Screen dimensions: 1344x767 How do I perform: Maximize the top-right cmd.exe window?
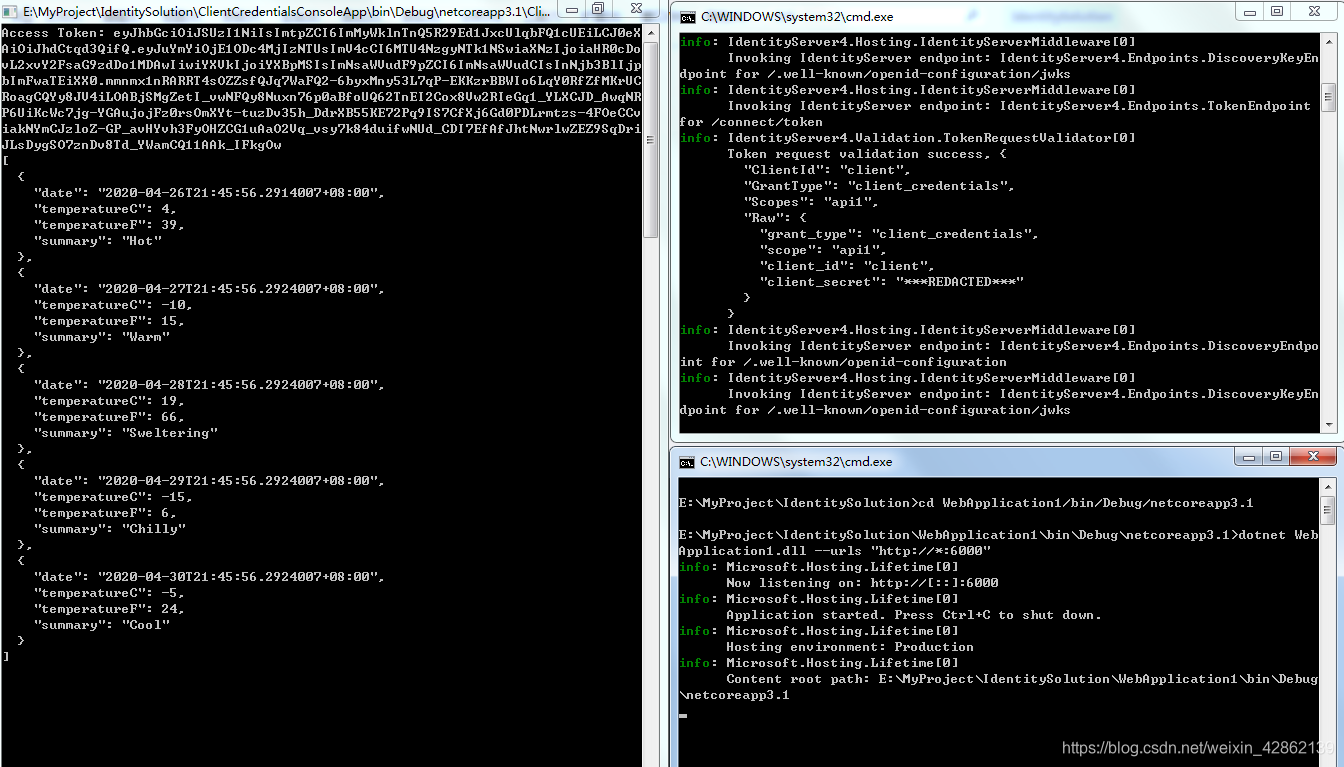point(1277,11)
